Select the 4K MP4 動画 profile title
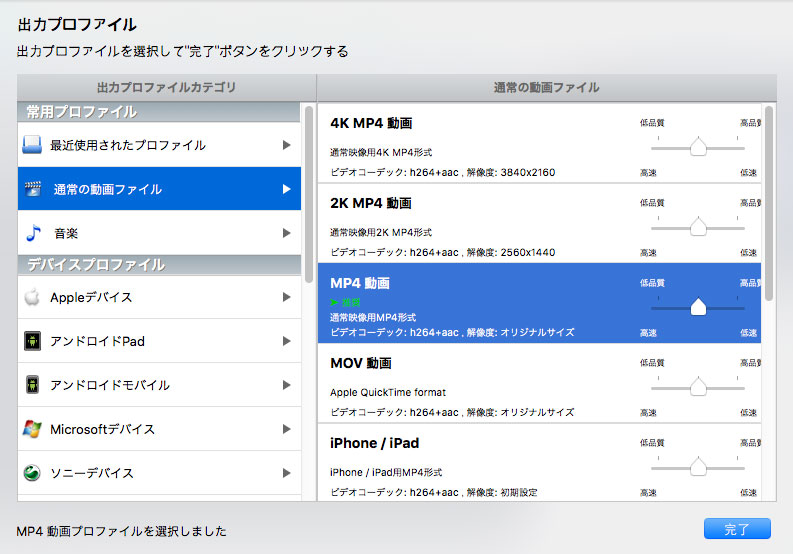This screenshot has height=554, width=793. click(x=371, y=123)
